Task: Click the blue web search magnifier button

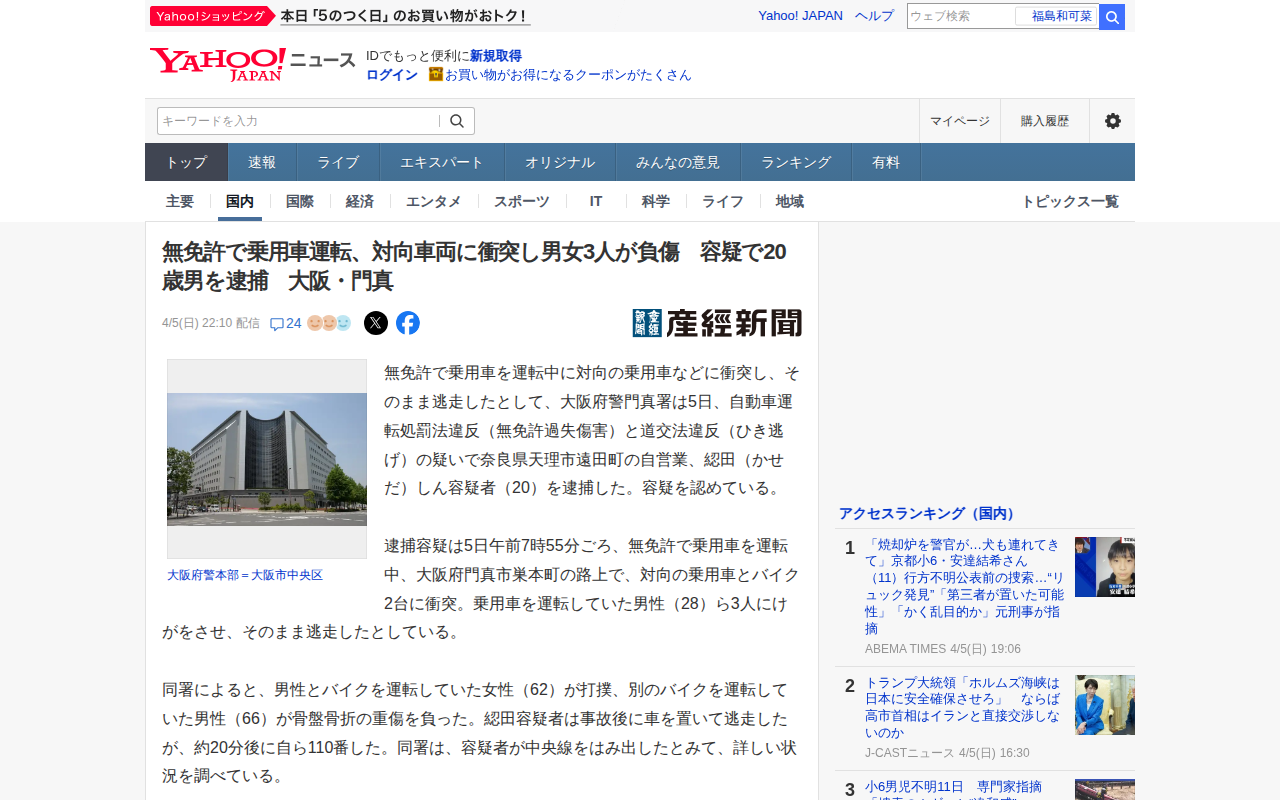Action: tap(1112, 17)
